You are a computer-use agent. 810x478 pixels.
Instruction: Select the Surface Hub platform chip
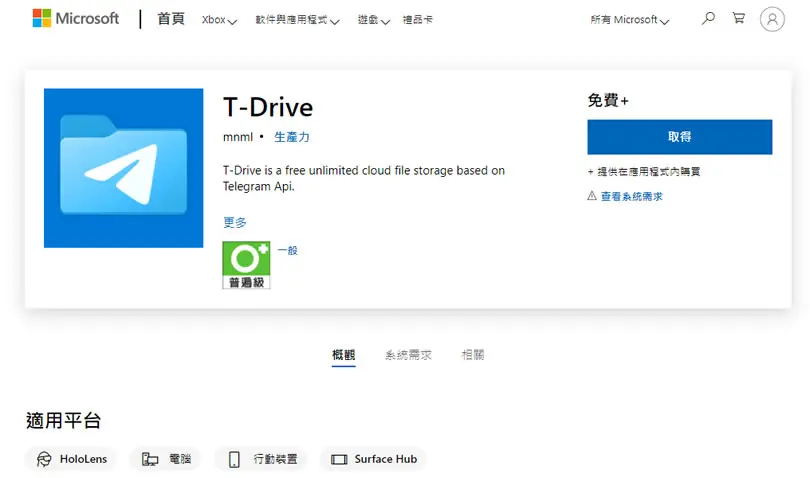[373, 459]
